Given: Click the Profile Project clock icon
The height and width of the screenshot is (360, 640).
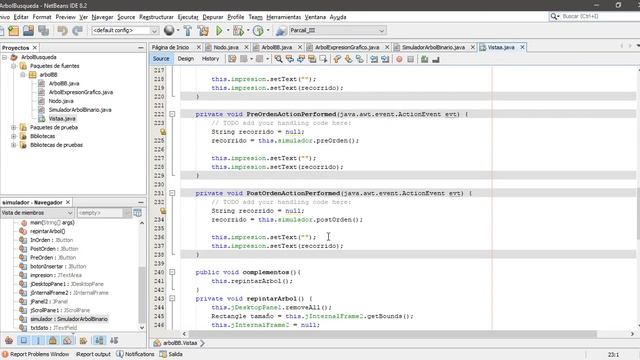Looking at the screenshot, I should [x=258, y=31].
